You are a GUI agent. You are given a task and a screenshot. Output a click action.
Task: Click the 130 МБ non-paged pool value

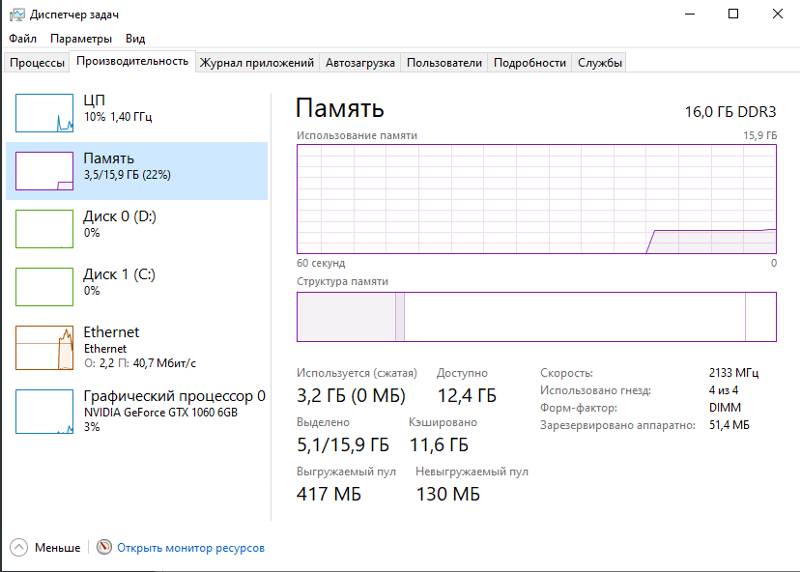pyautogui.click(x=448, y=494)
